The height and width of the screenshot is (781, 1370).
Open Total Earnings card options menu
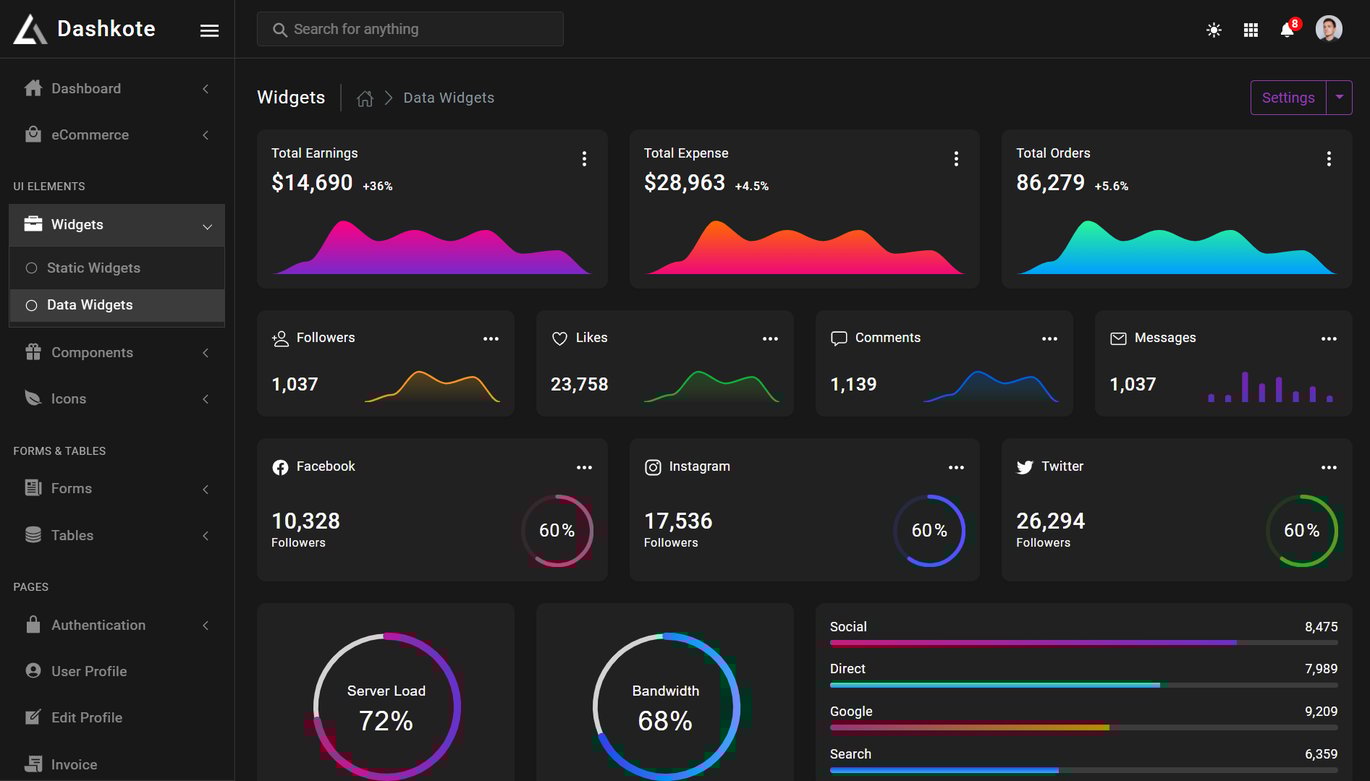[x=584, y=158]
